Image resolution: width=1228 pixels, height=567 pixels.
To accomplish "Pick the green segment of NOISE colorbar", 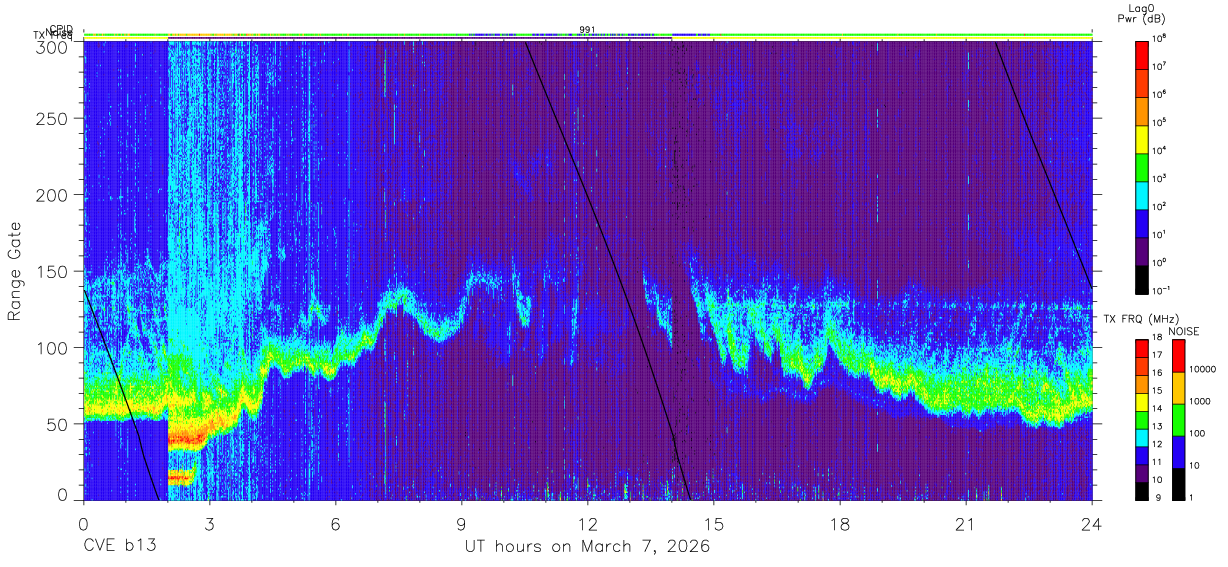I will (1179, 420).
